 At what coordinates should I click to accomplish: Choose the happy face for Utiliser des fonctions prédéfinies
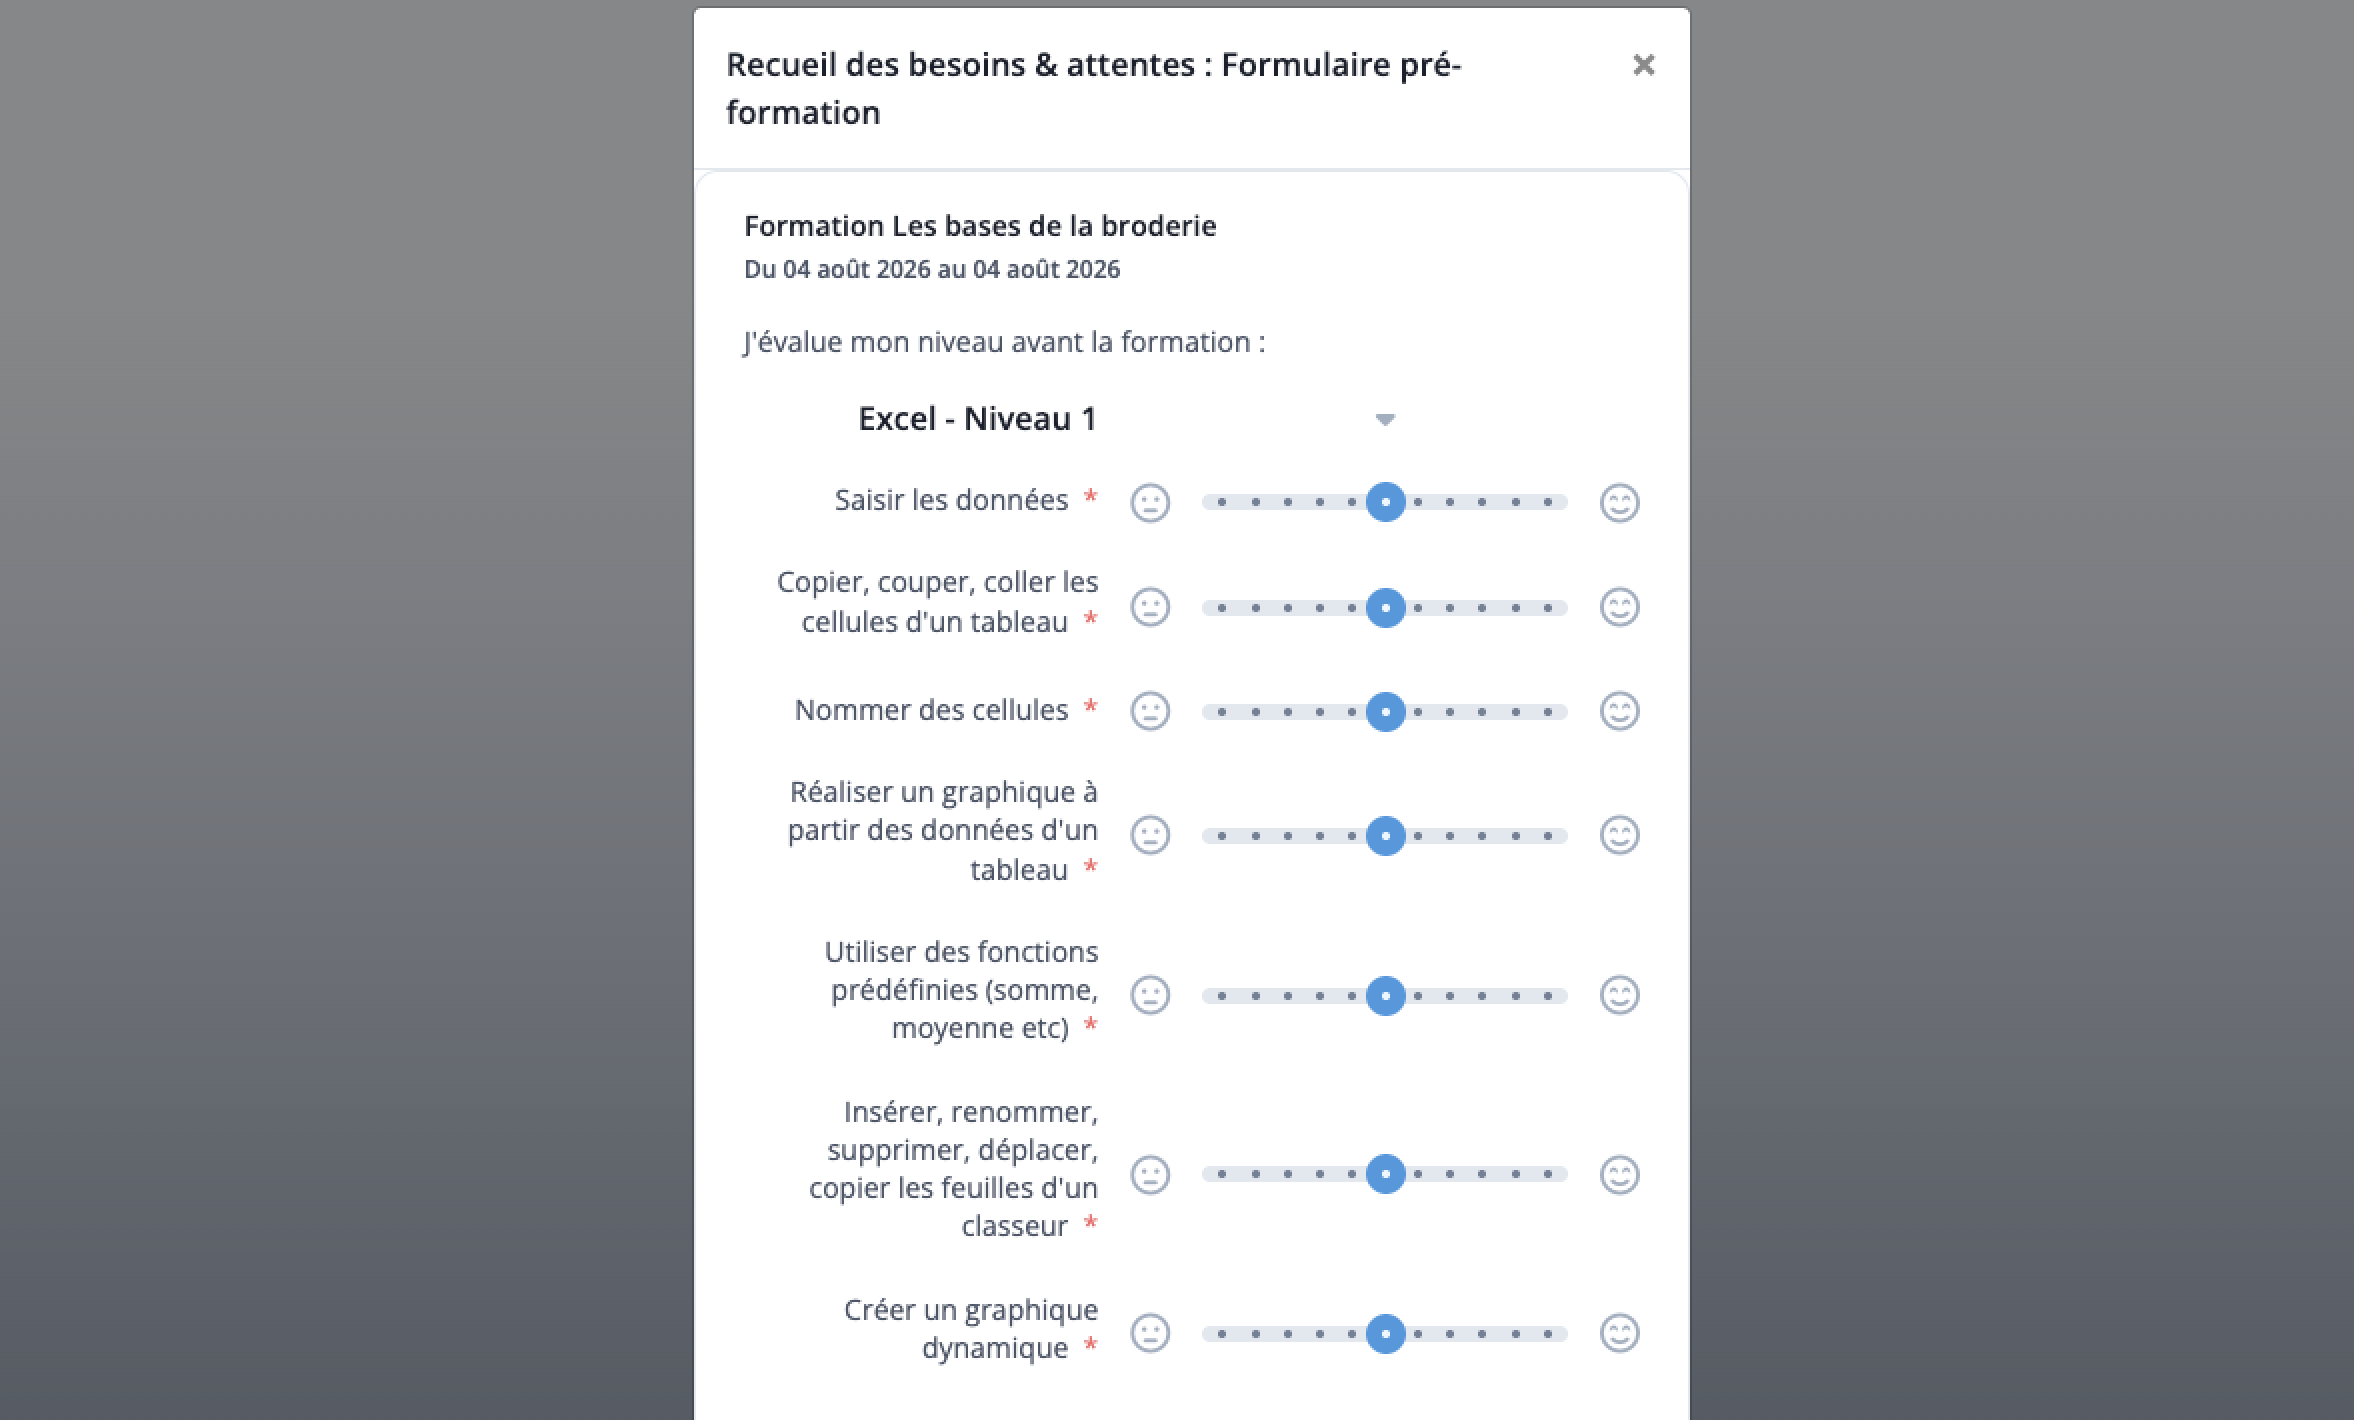coord(1619,995)
